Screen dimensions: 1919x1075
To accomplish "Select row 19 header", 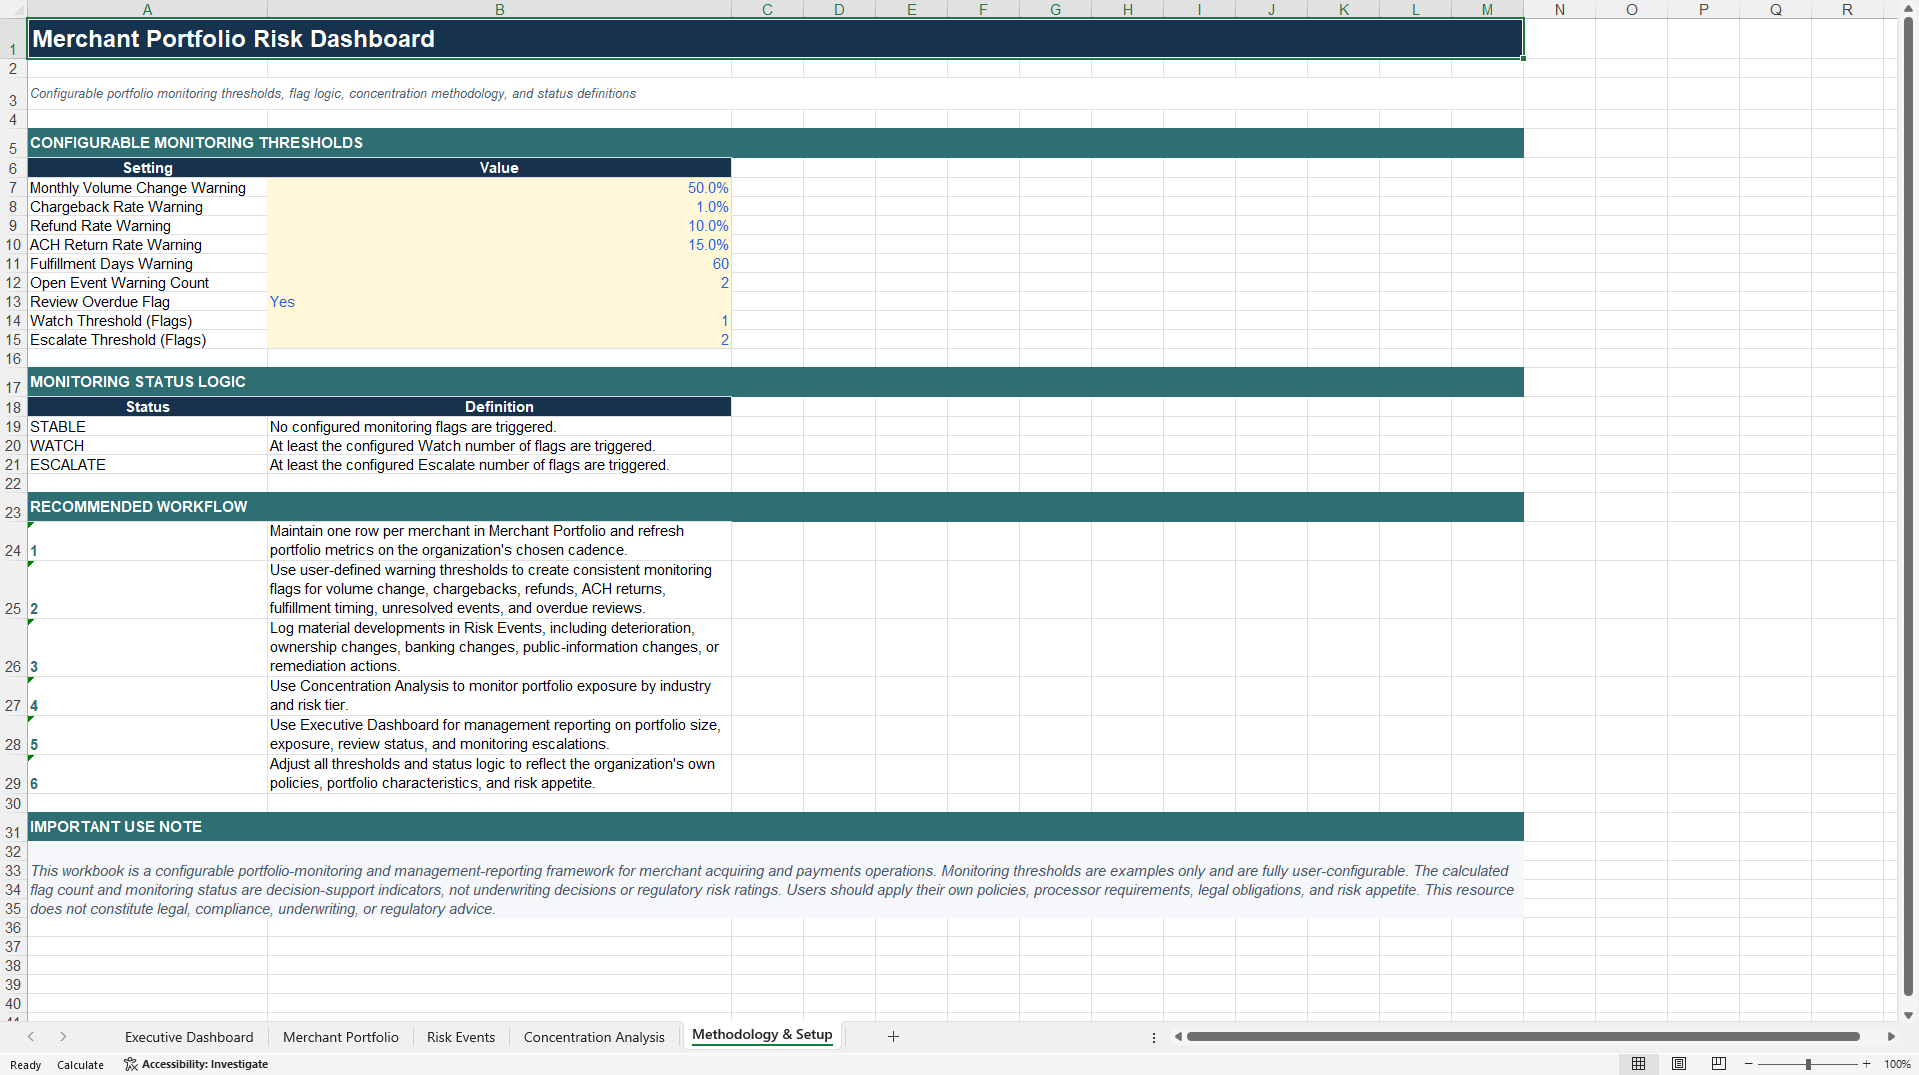I will [13, 427].
